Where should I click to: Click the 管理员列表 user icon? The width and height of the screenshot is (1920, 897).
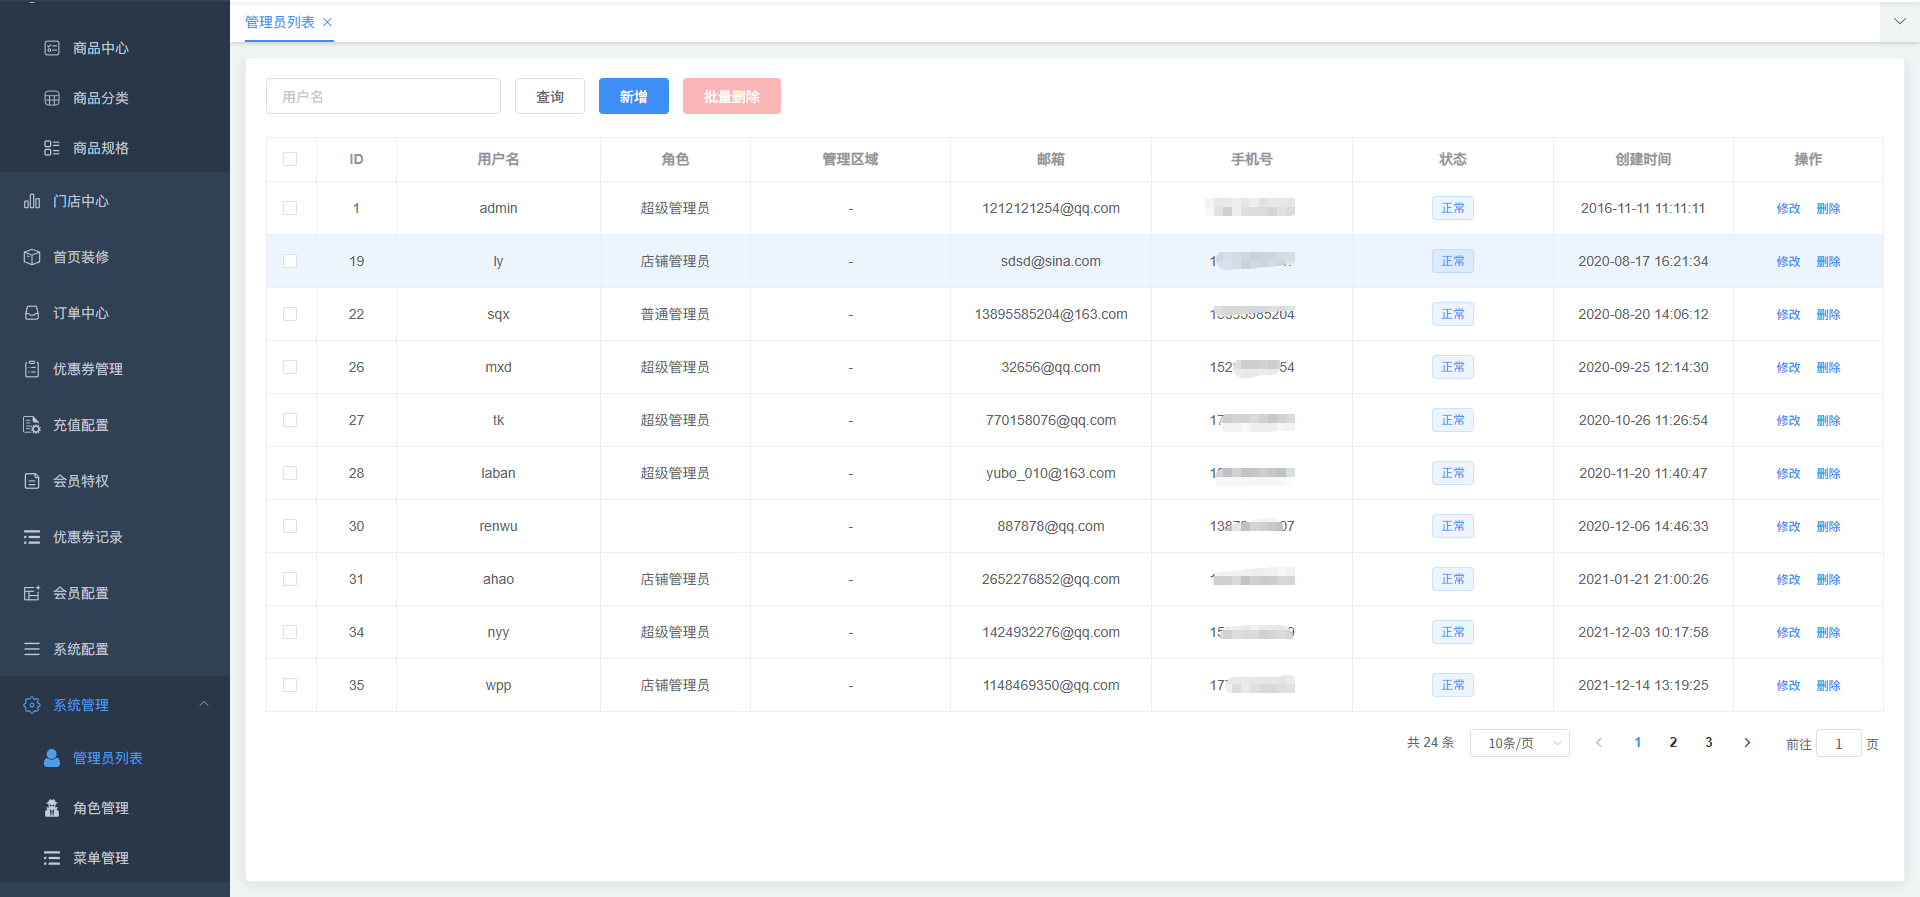pos(52,758)
